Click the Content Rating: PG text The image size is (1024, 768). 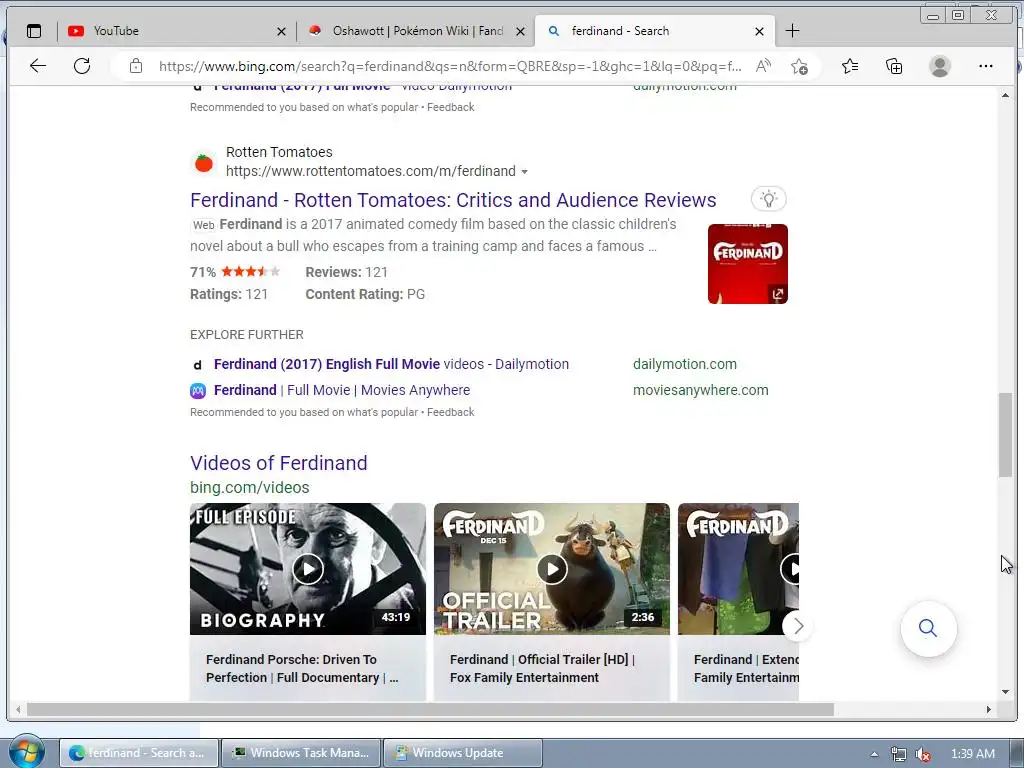[x=365, y=295]
